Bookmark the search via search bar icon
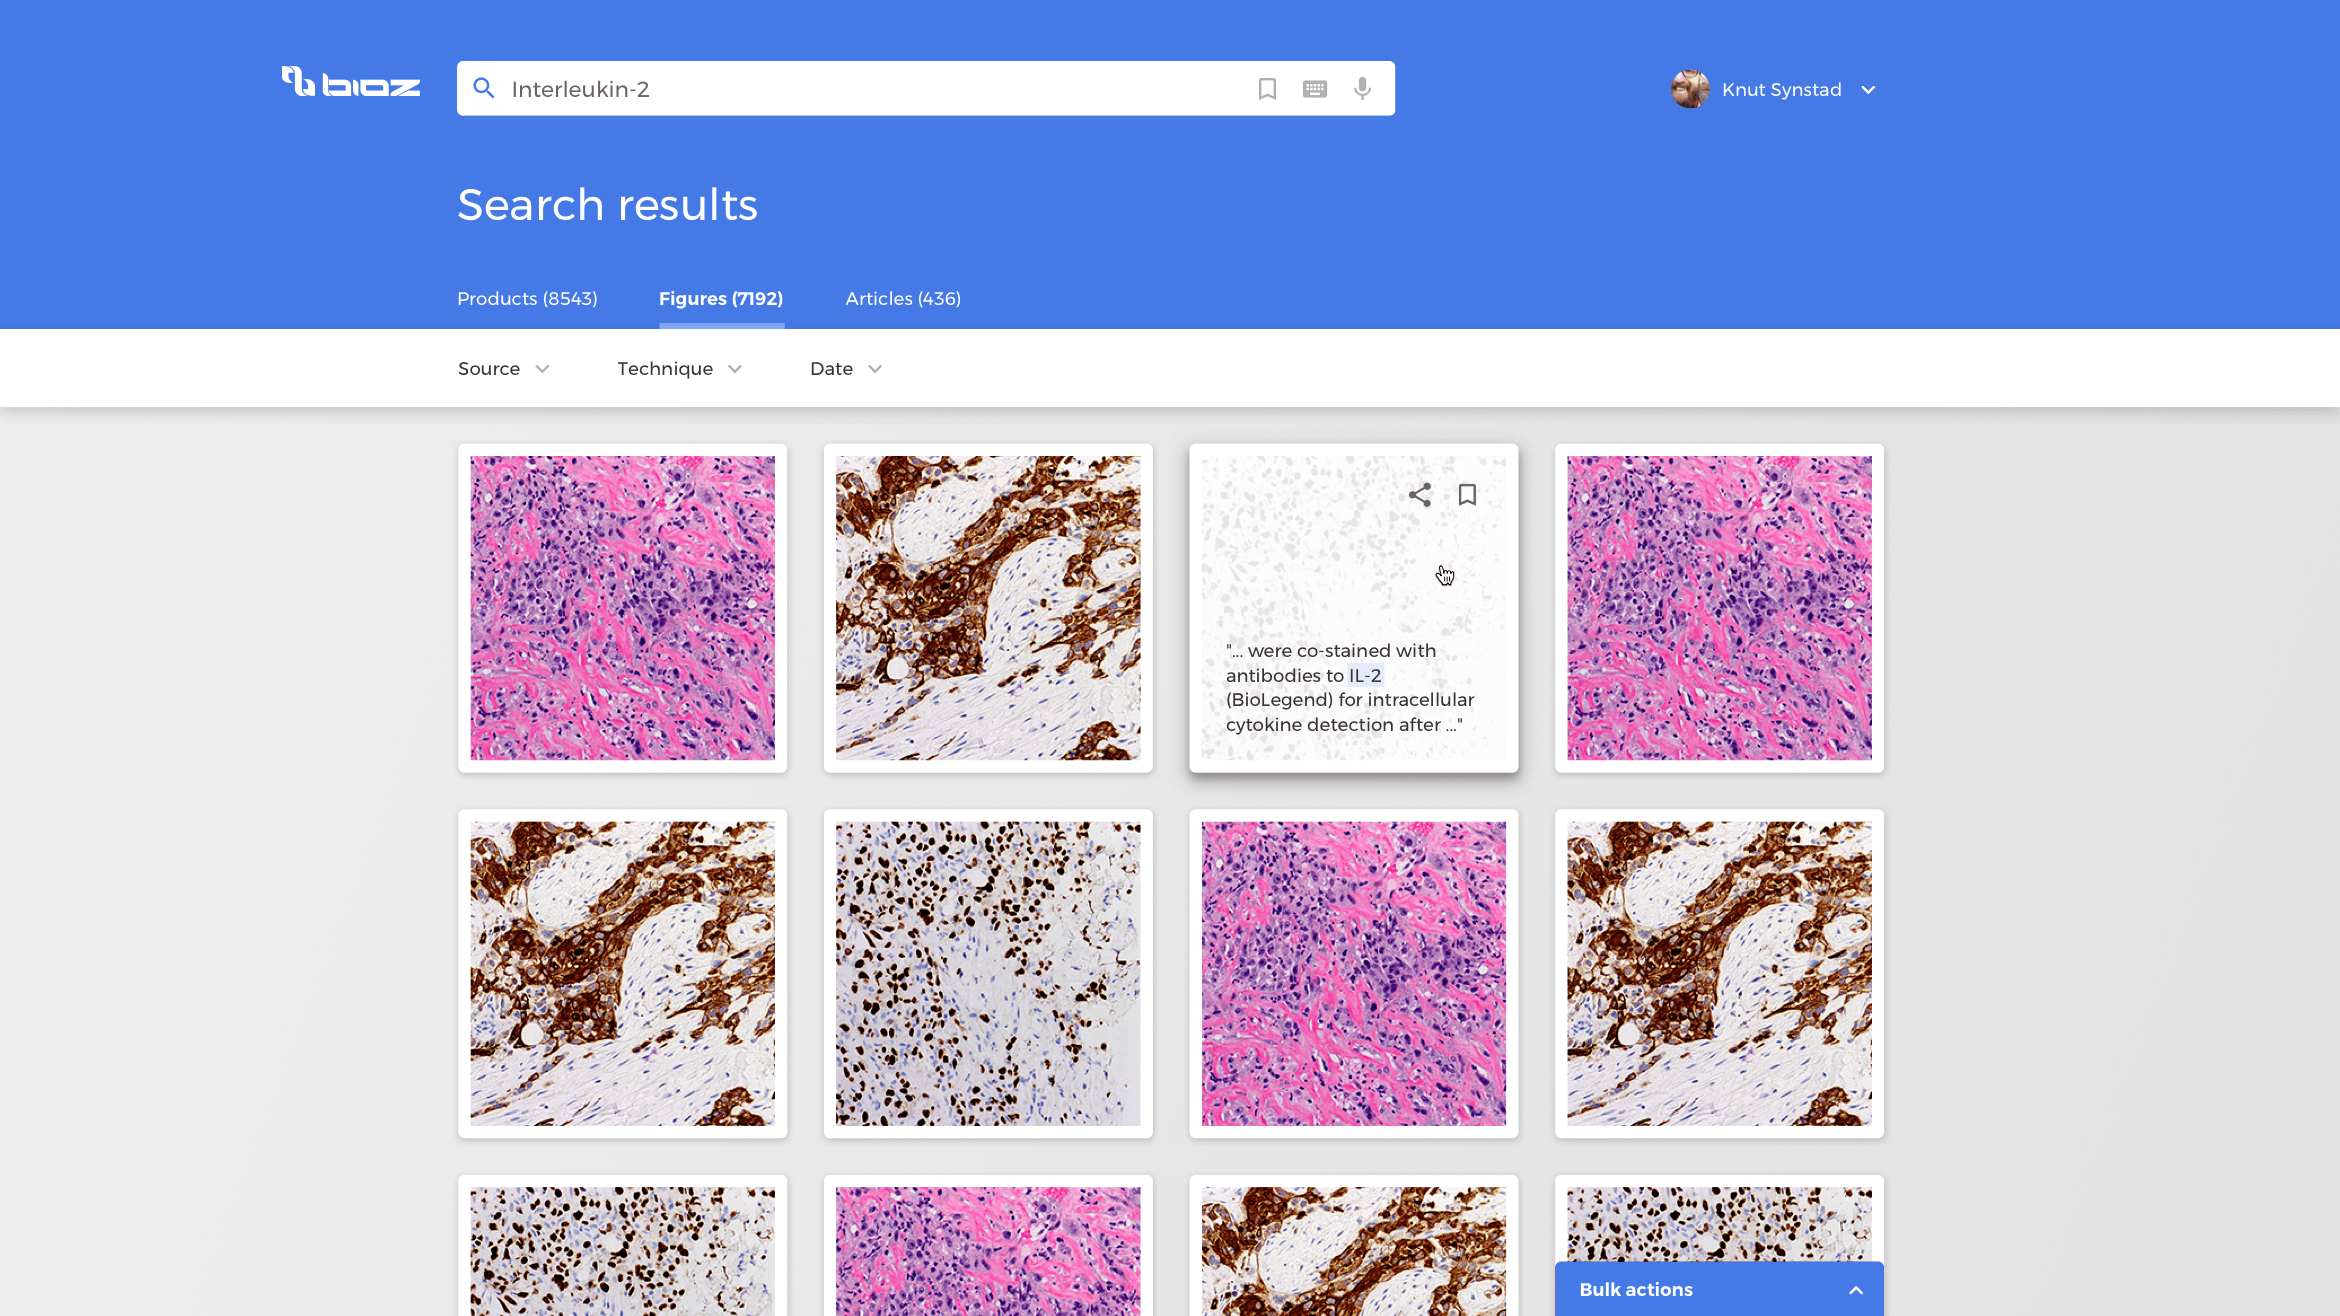2340x1316 pixels. coord(1267,89)
